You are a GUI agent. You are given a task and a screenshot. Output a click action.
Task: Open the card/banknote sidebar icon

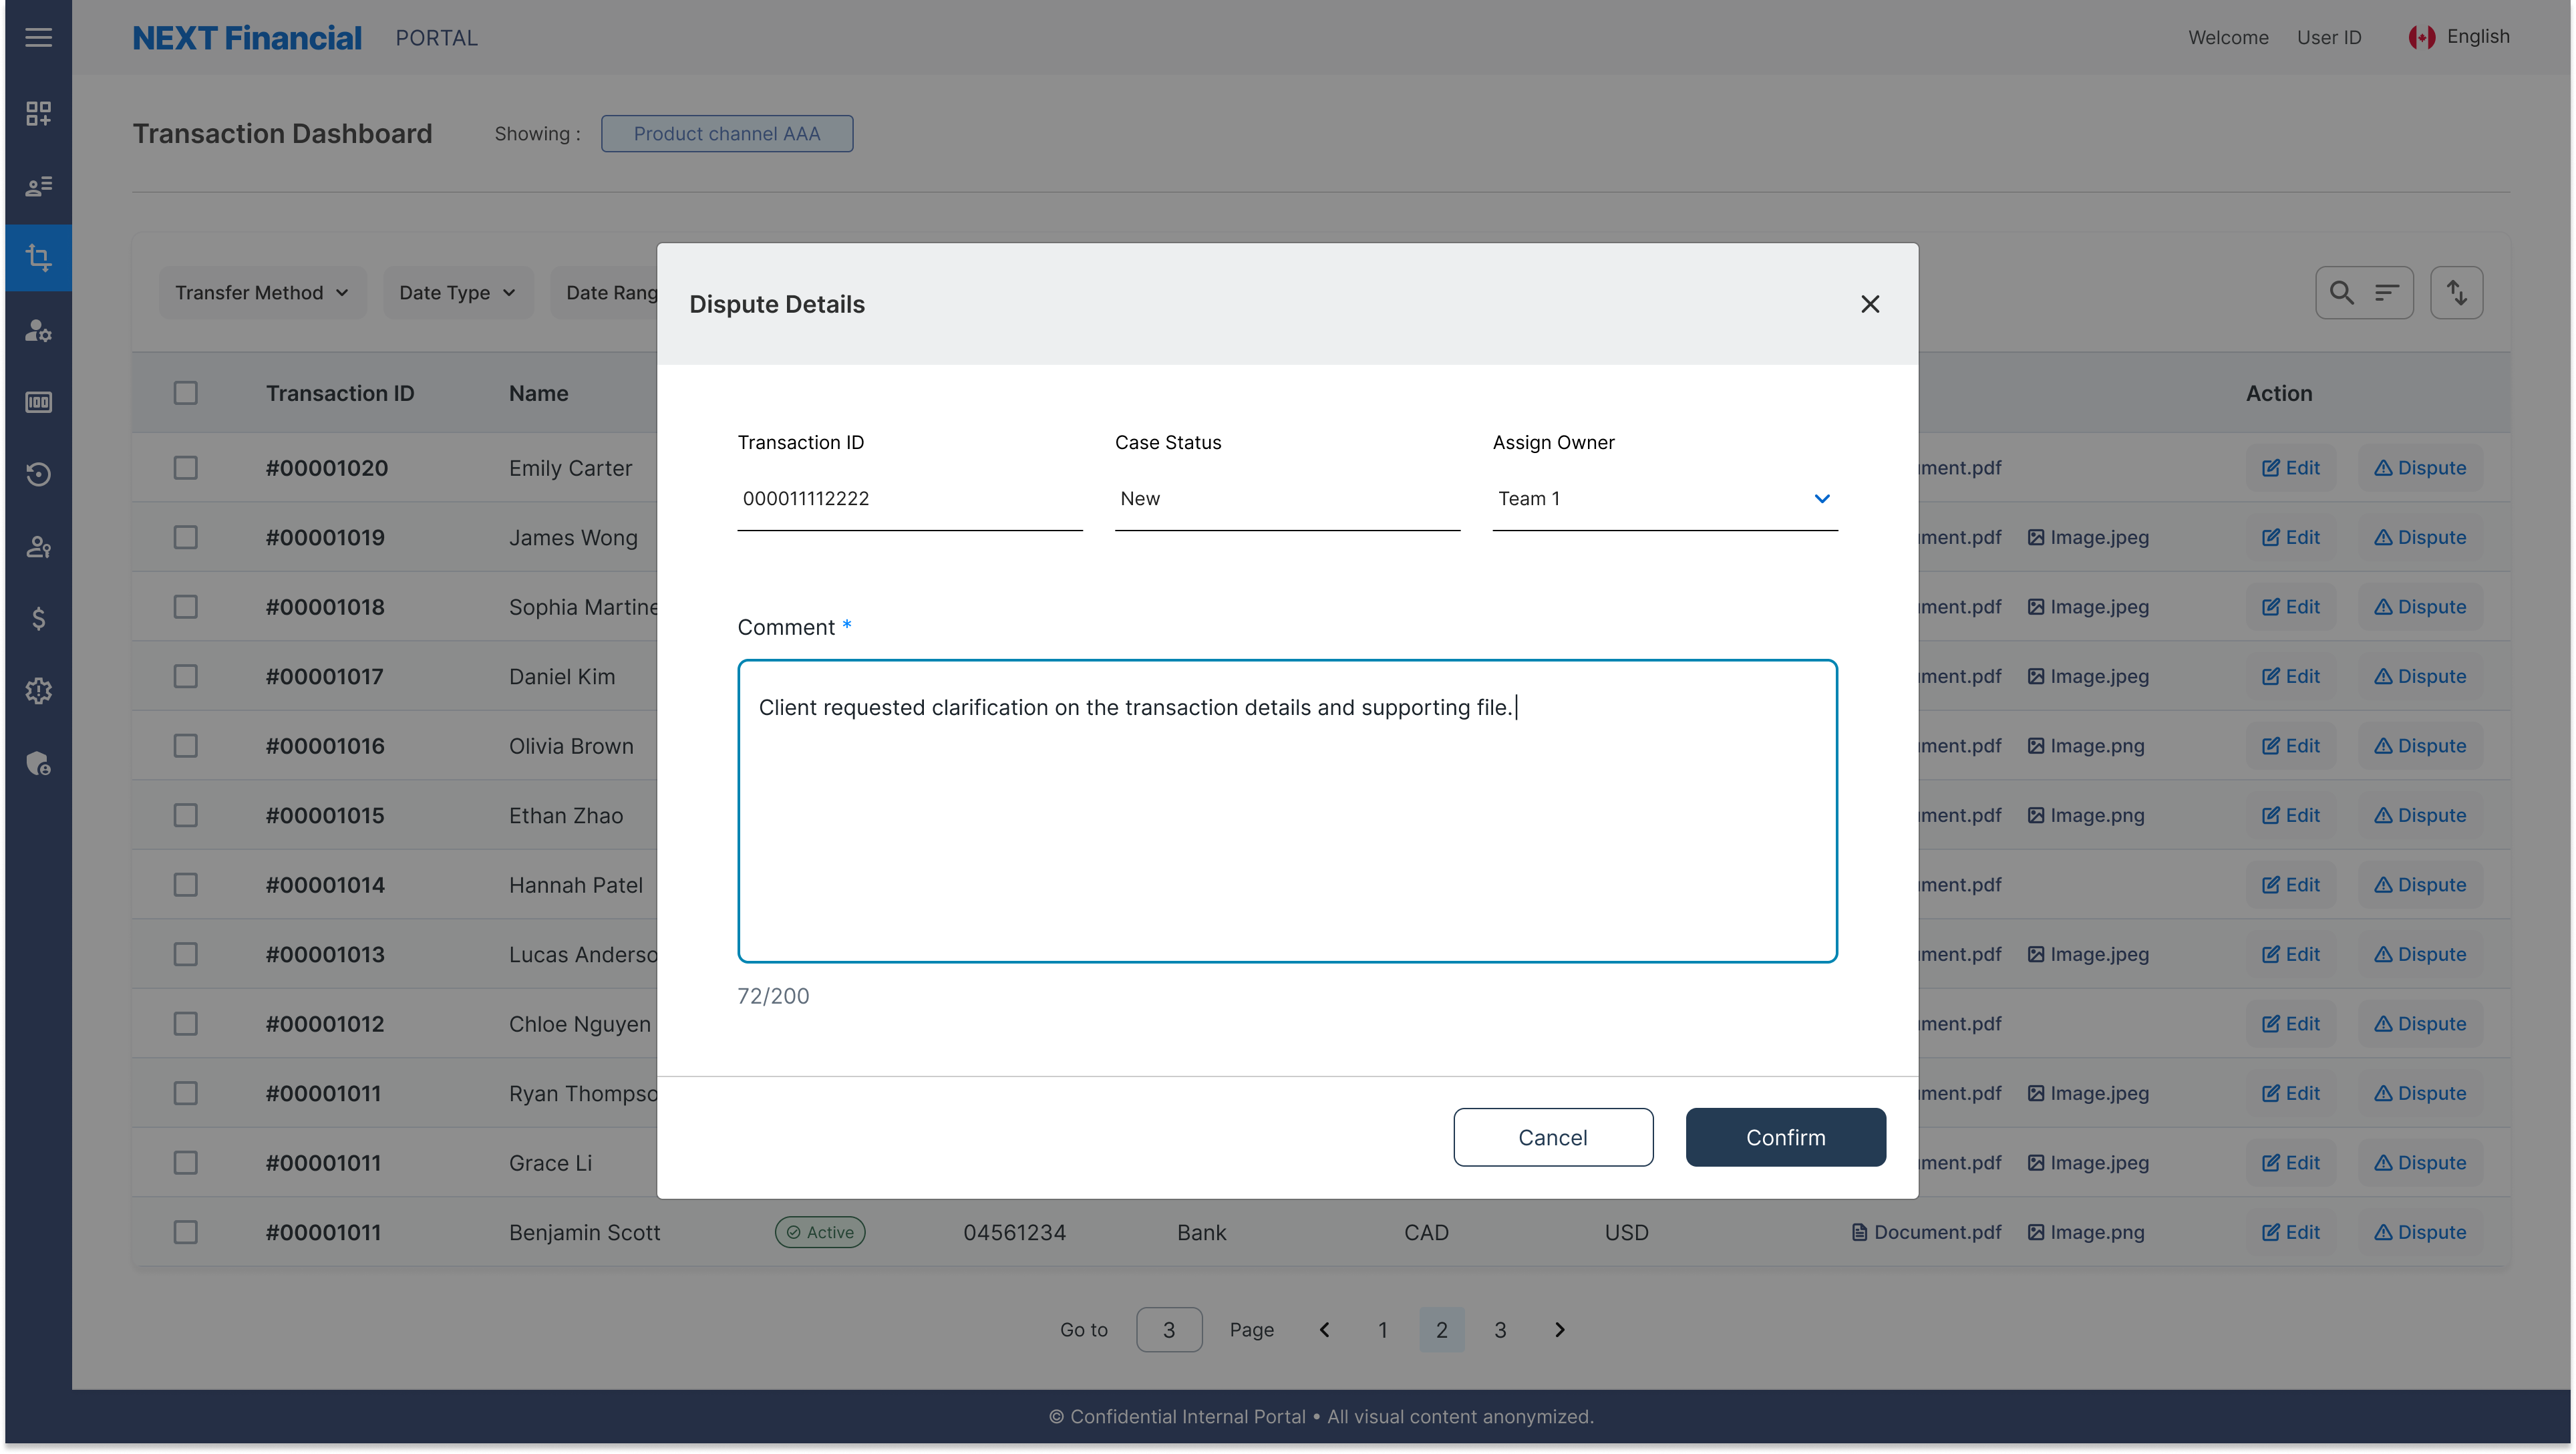(38, 402)
